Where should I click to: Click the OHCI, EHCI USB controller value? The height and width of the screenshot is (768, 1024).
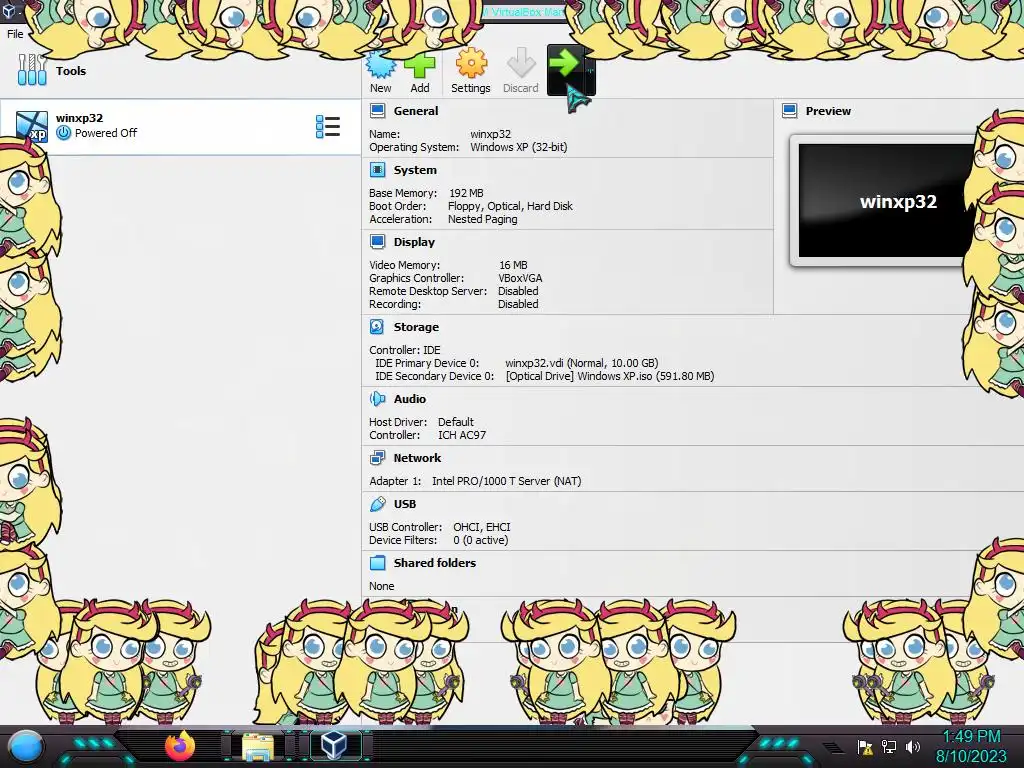482,527
